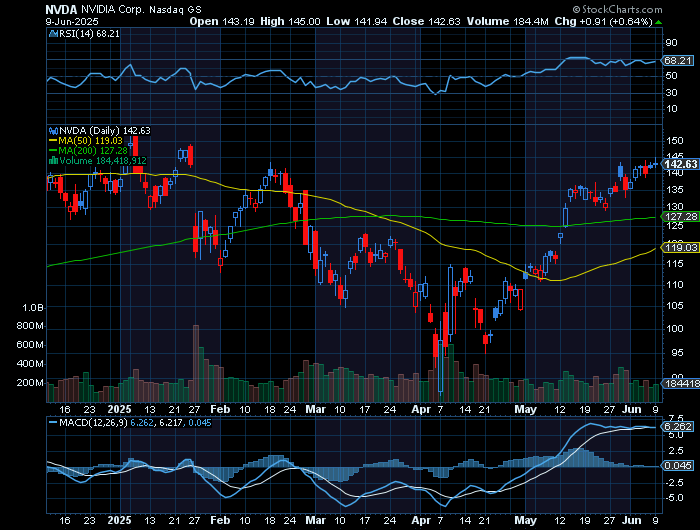Click the volume bars icon beside Volume

coord(53,161)
